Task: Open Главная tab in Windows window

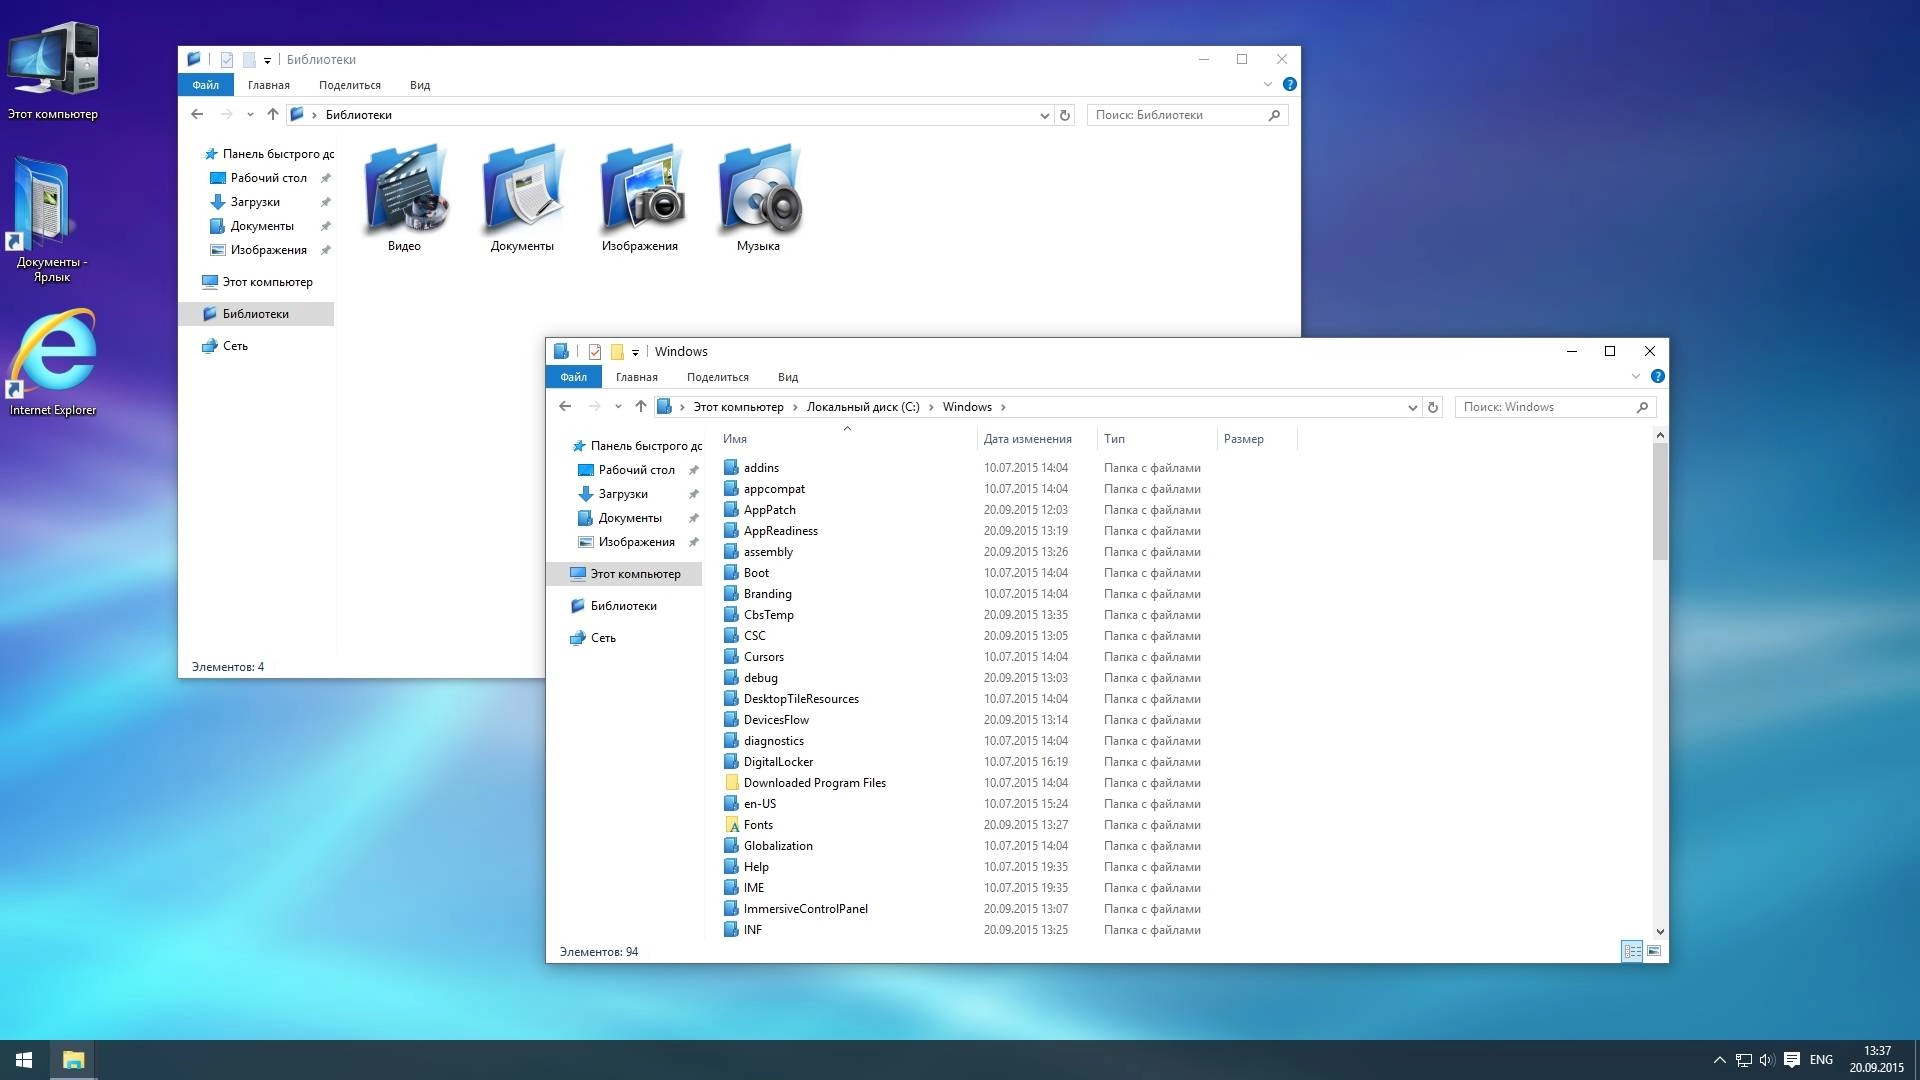Action: point(637,377)
